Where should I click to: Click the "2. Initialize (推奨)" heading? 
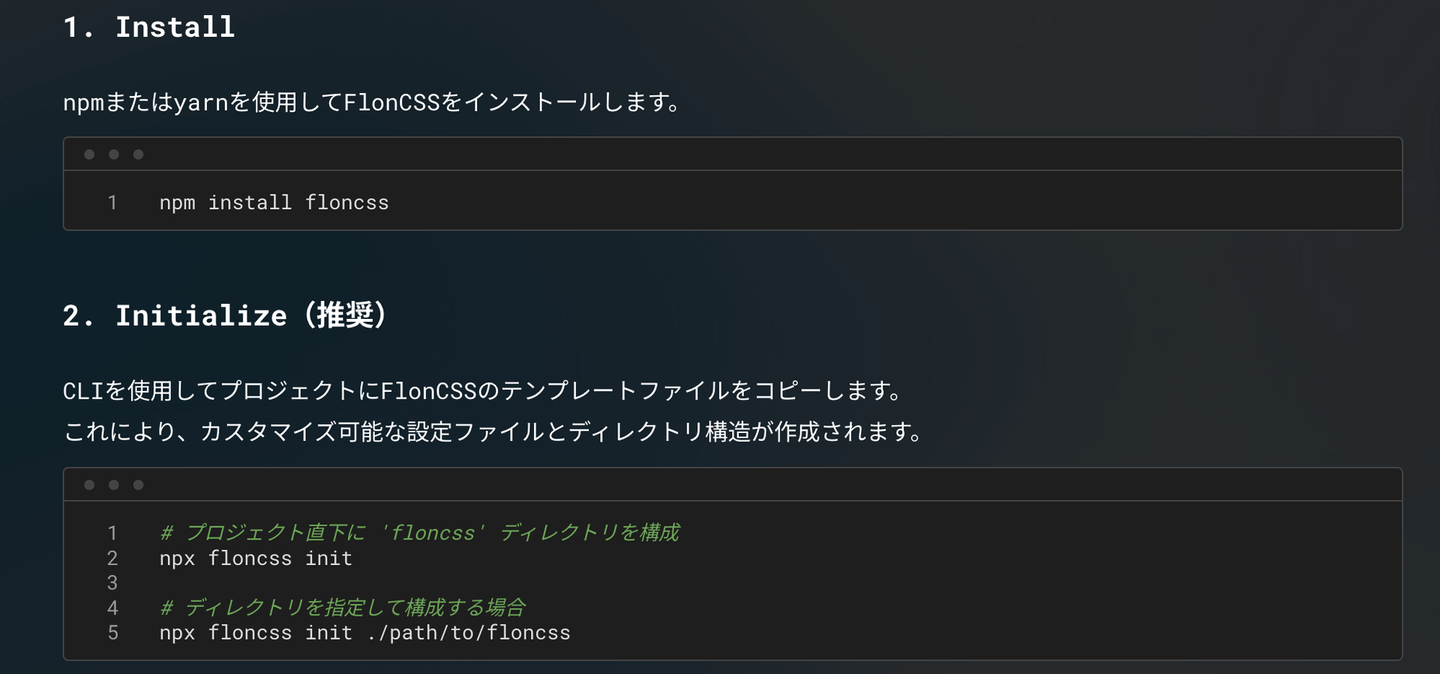(x=225, y=315)
